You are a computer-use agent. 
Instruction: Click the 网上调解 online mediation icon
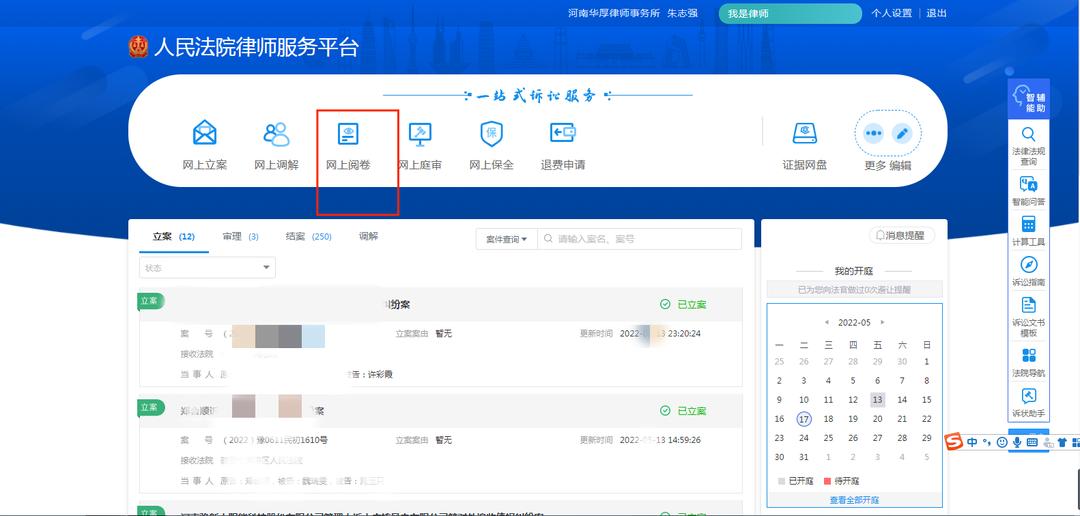coord(276,133)
